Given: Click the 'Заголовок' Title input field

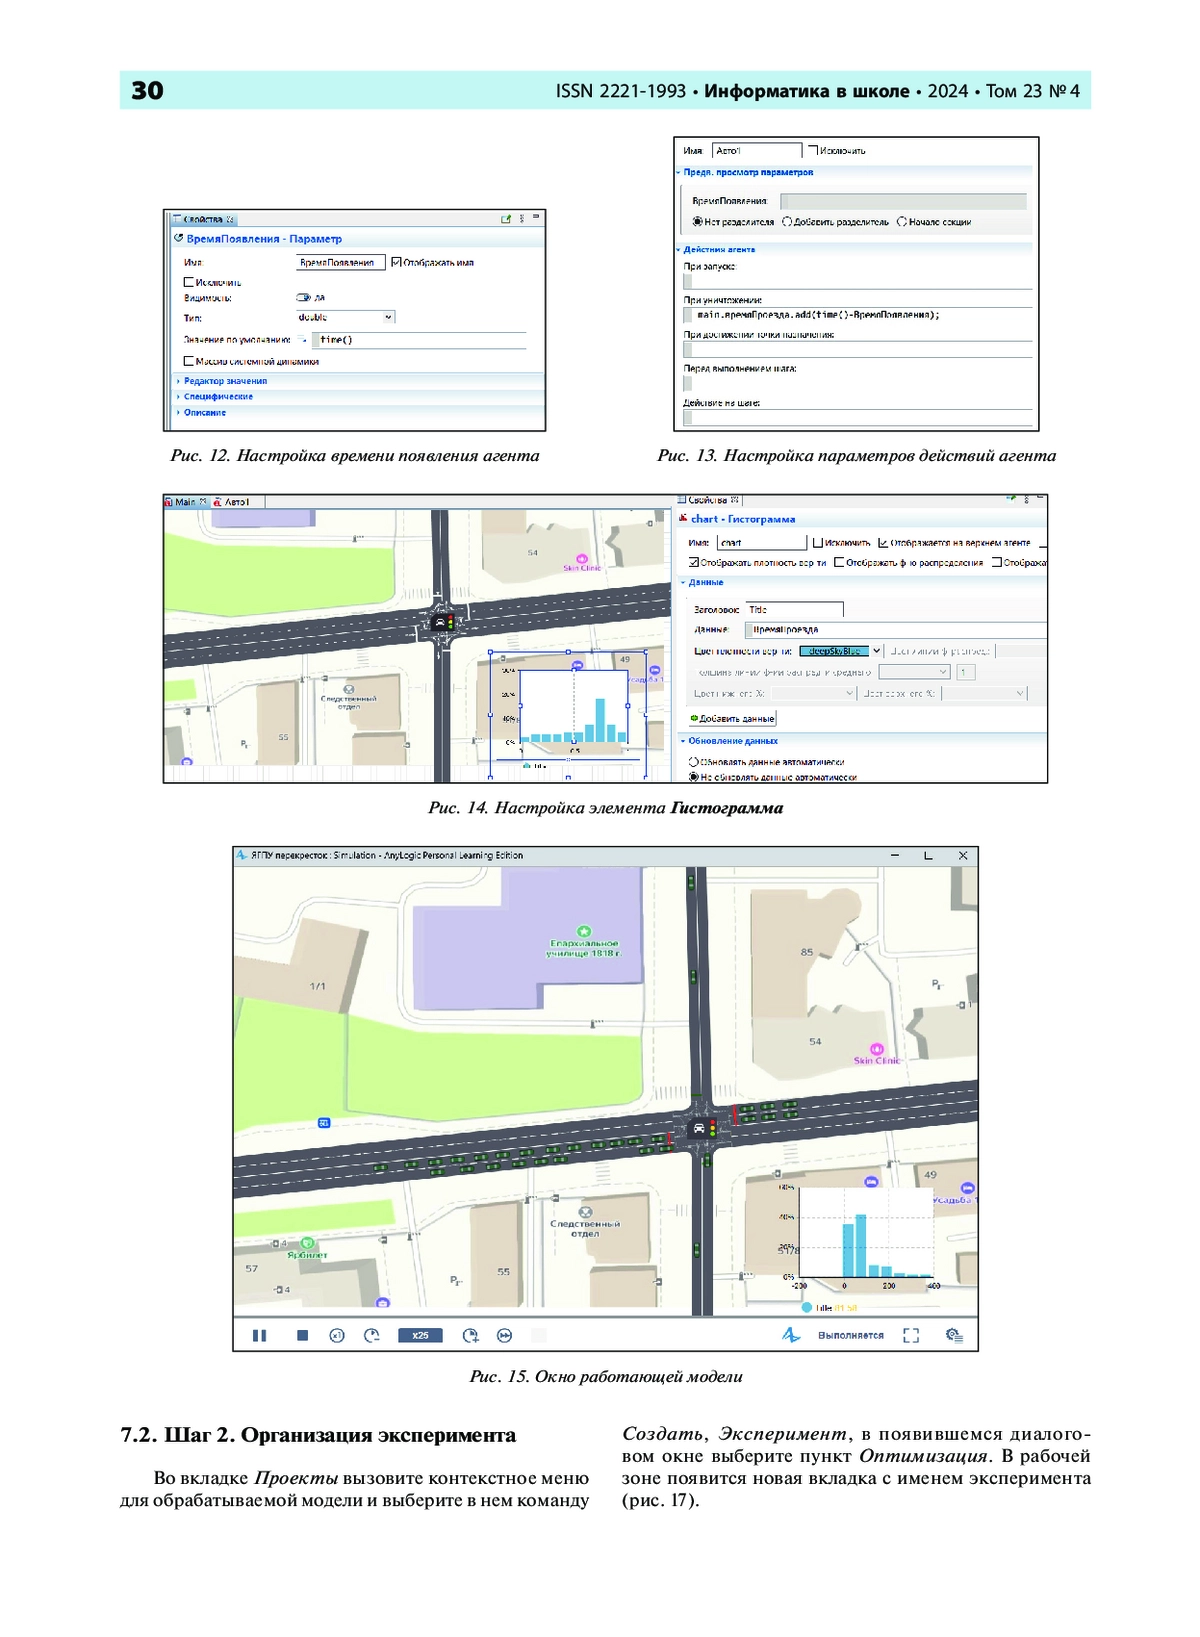Looking at the screenshot, I should (794, 609).
